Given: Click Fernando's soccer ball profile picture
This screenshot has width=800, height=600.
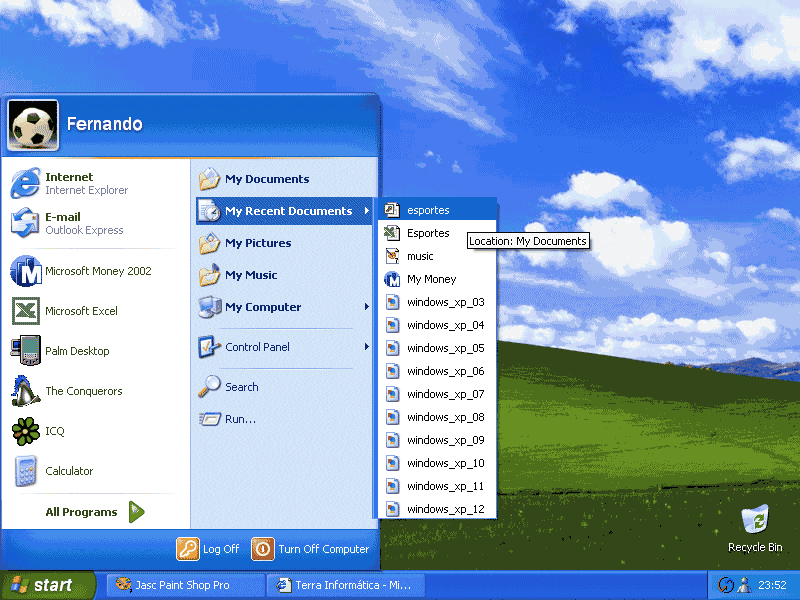Looking at the screenshot, I should coord(33,124).
